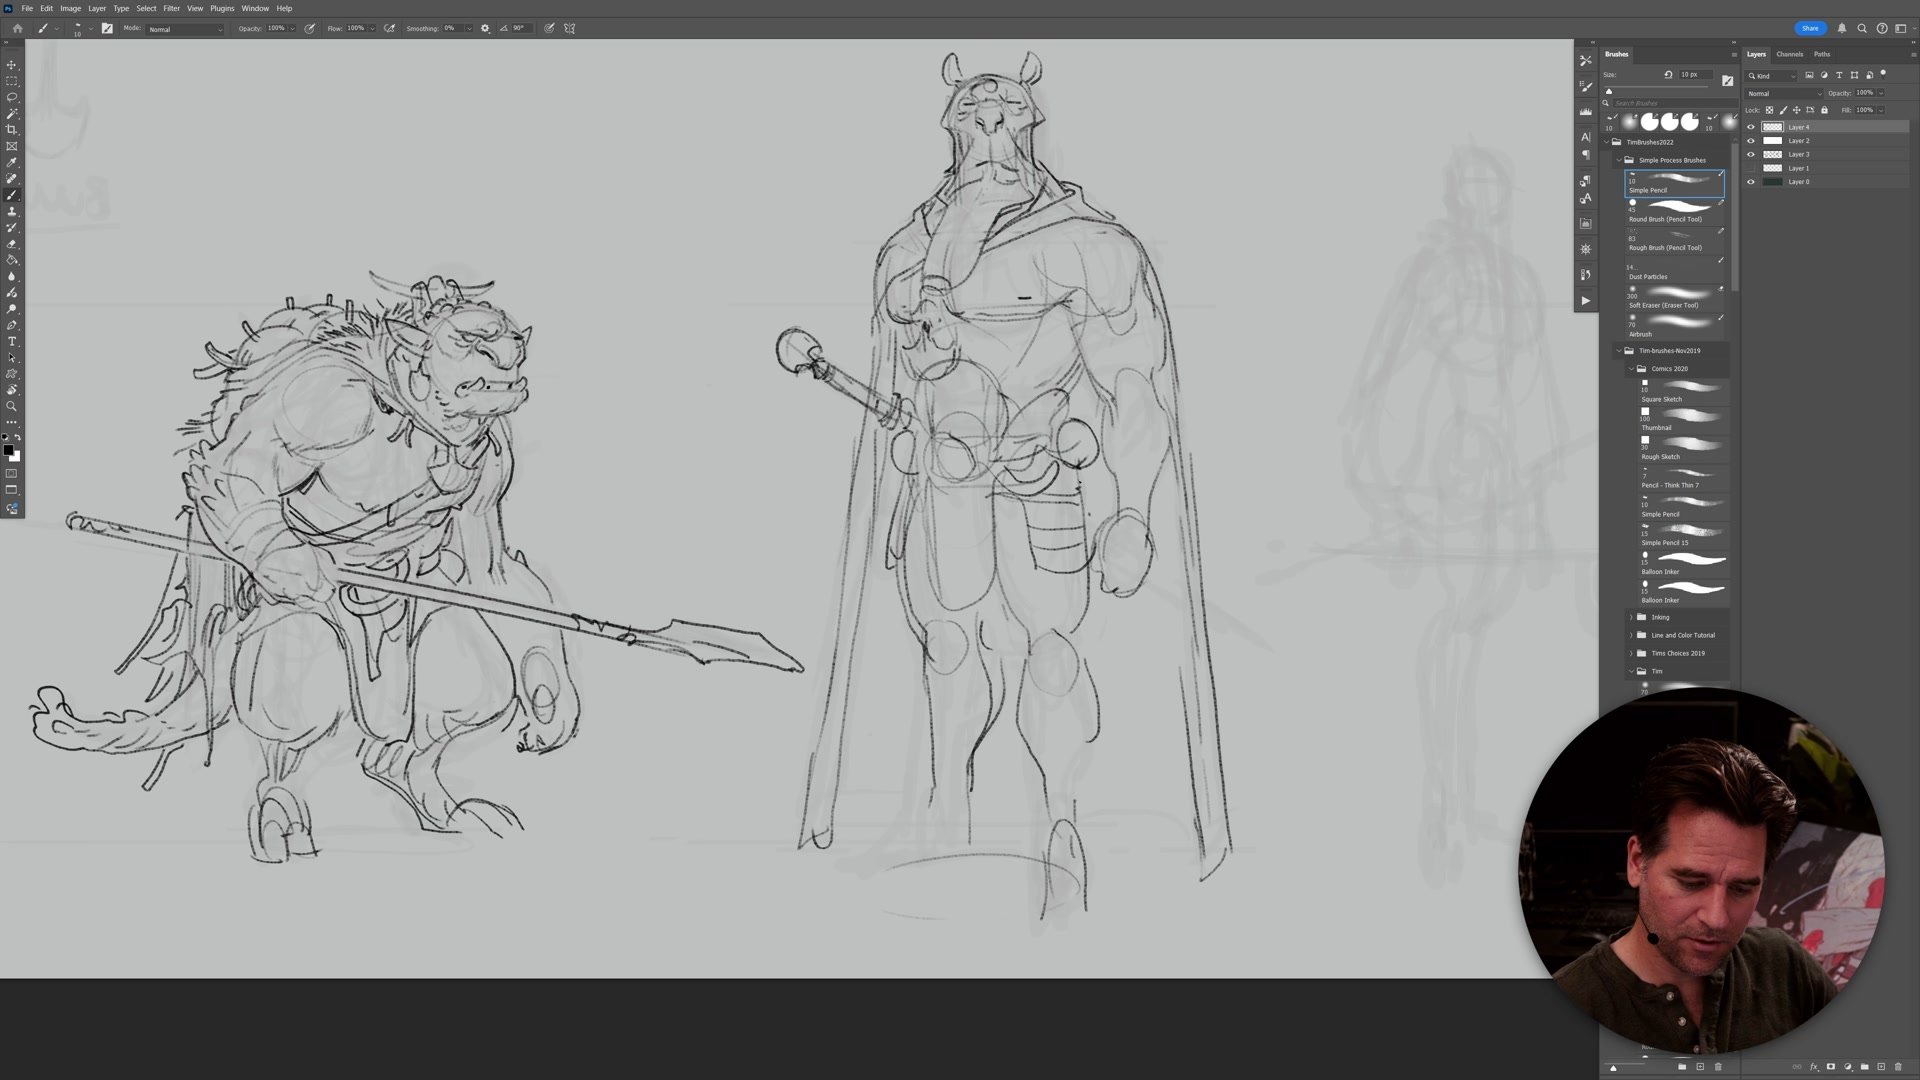Hide Layer 0 visibility eye
The image size is (1920, 1080).
[1750, 182]
